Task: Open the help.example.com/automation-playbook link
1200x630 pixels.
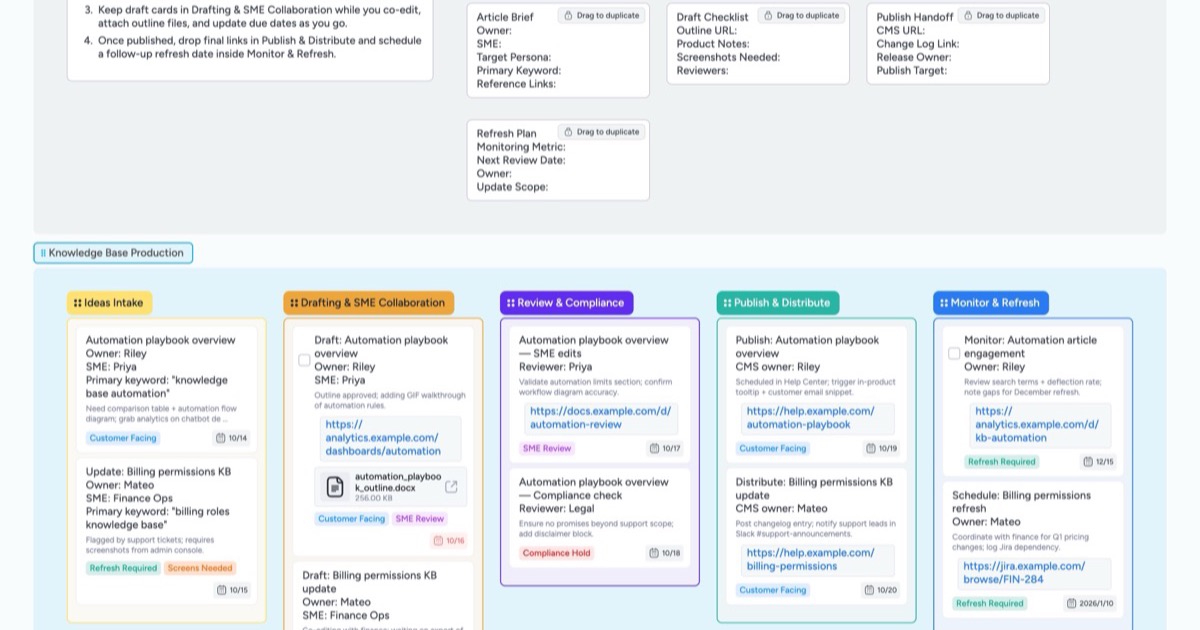Action: coord(811,418)
